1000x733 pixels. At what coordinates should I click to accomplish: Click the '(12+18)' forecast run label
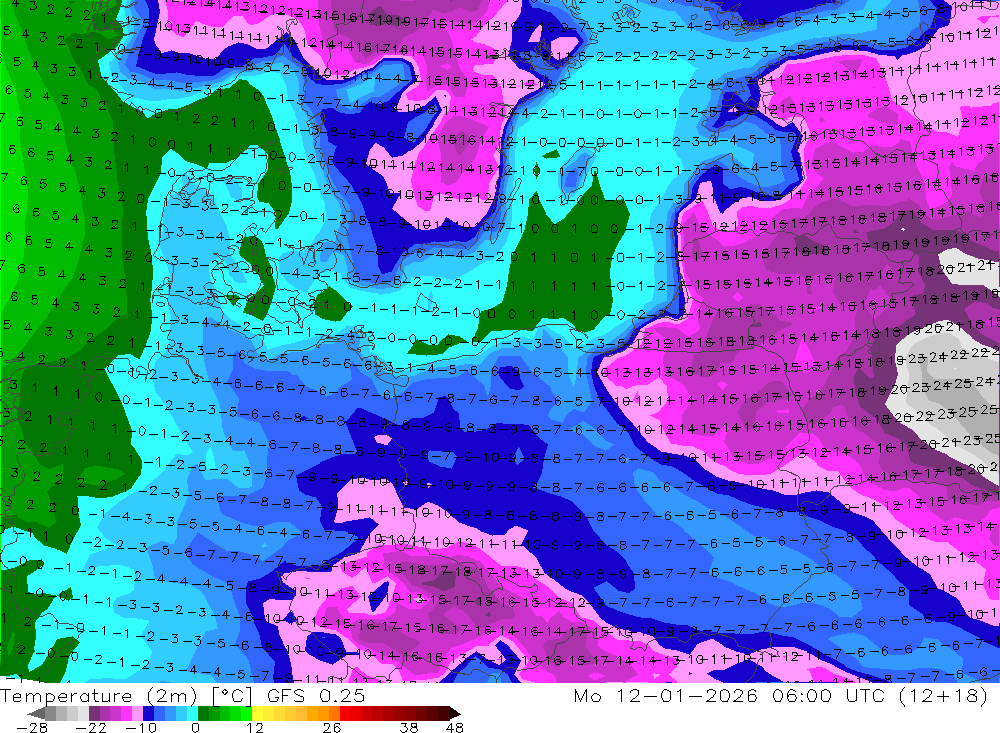pos(943,695)
